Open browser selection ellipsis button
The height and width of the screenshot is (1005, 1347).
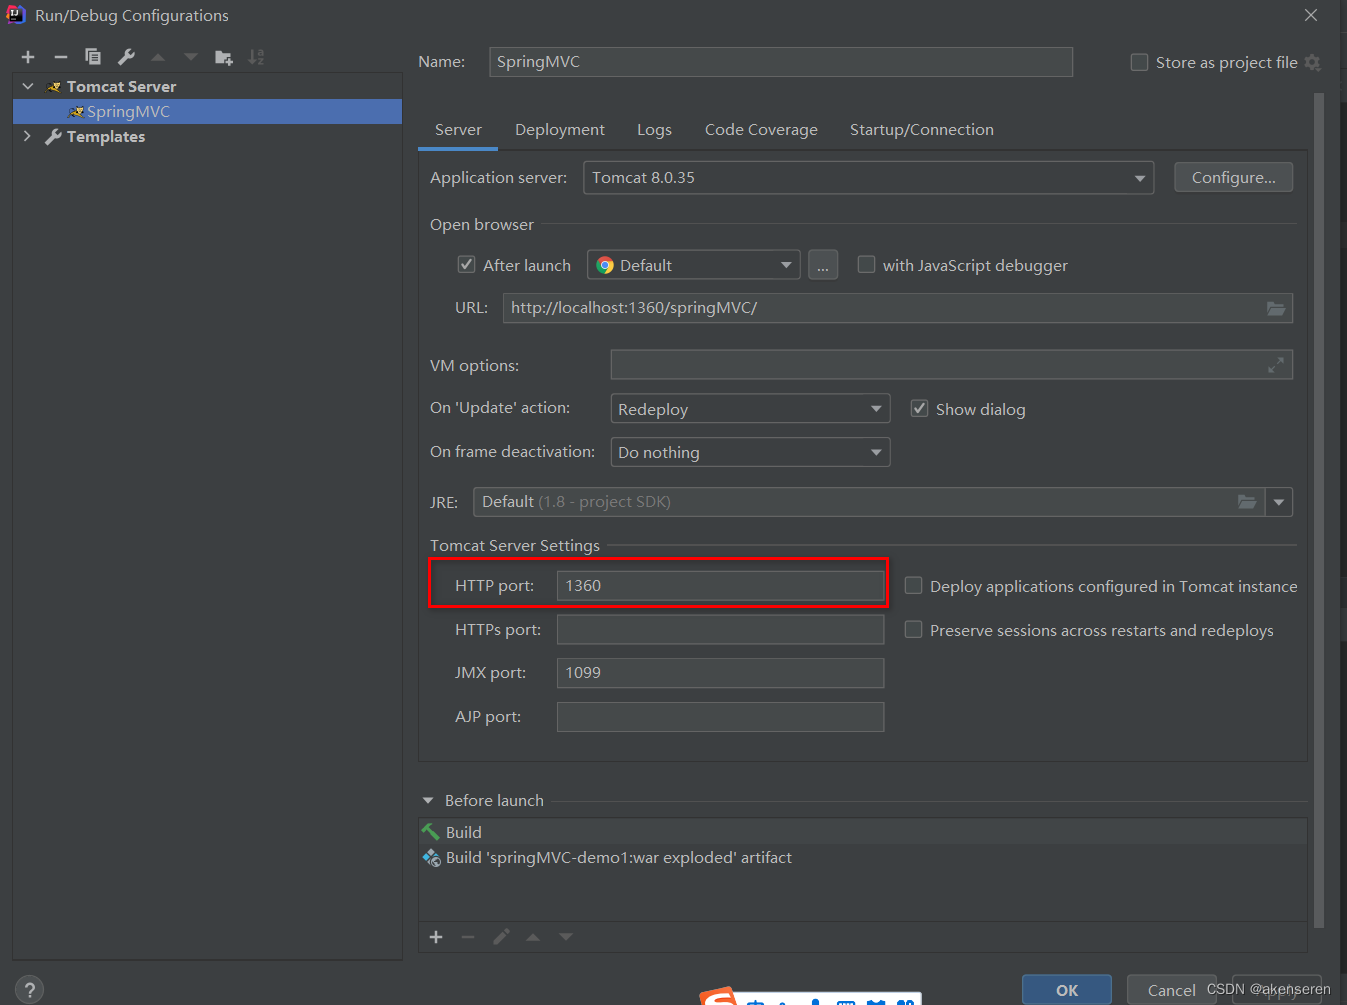[823, 265]
